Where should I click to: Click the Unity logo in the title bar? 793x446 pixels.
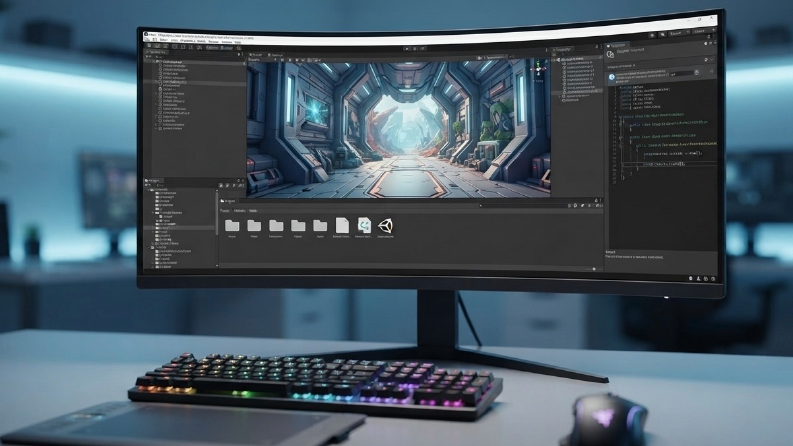point(146,34)
